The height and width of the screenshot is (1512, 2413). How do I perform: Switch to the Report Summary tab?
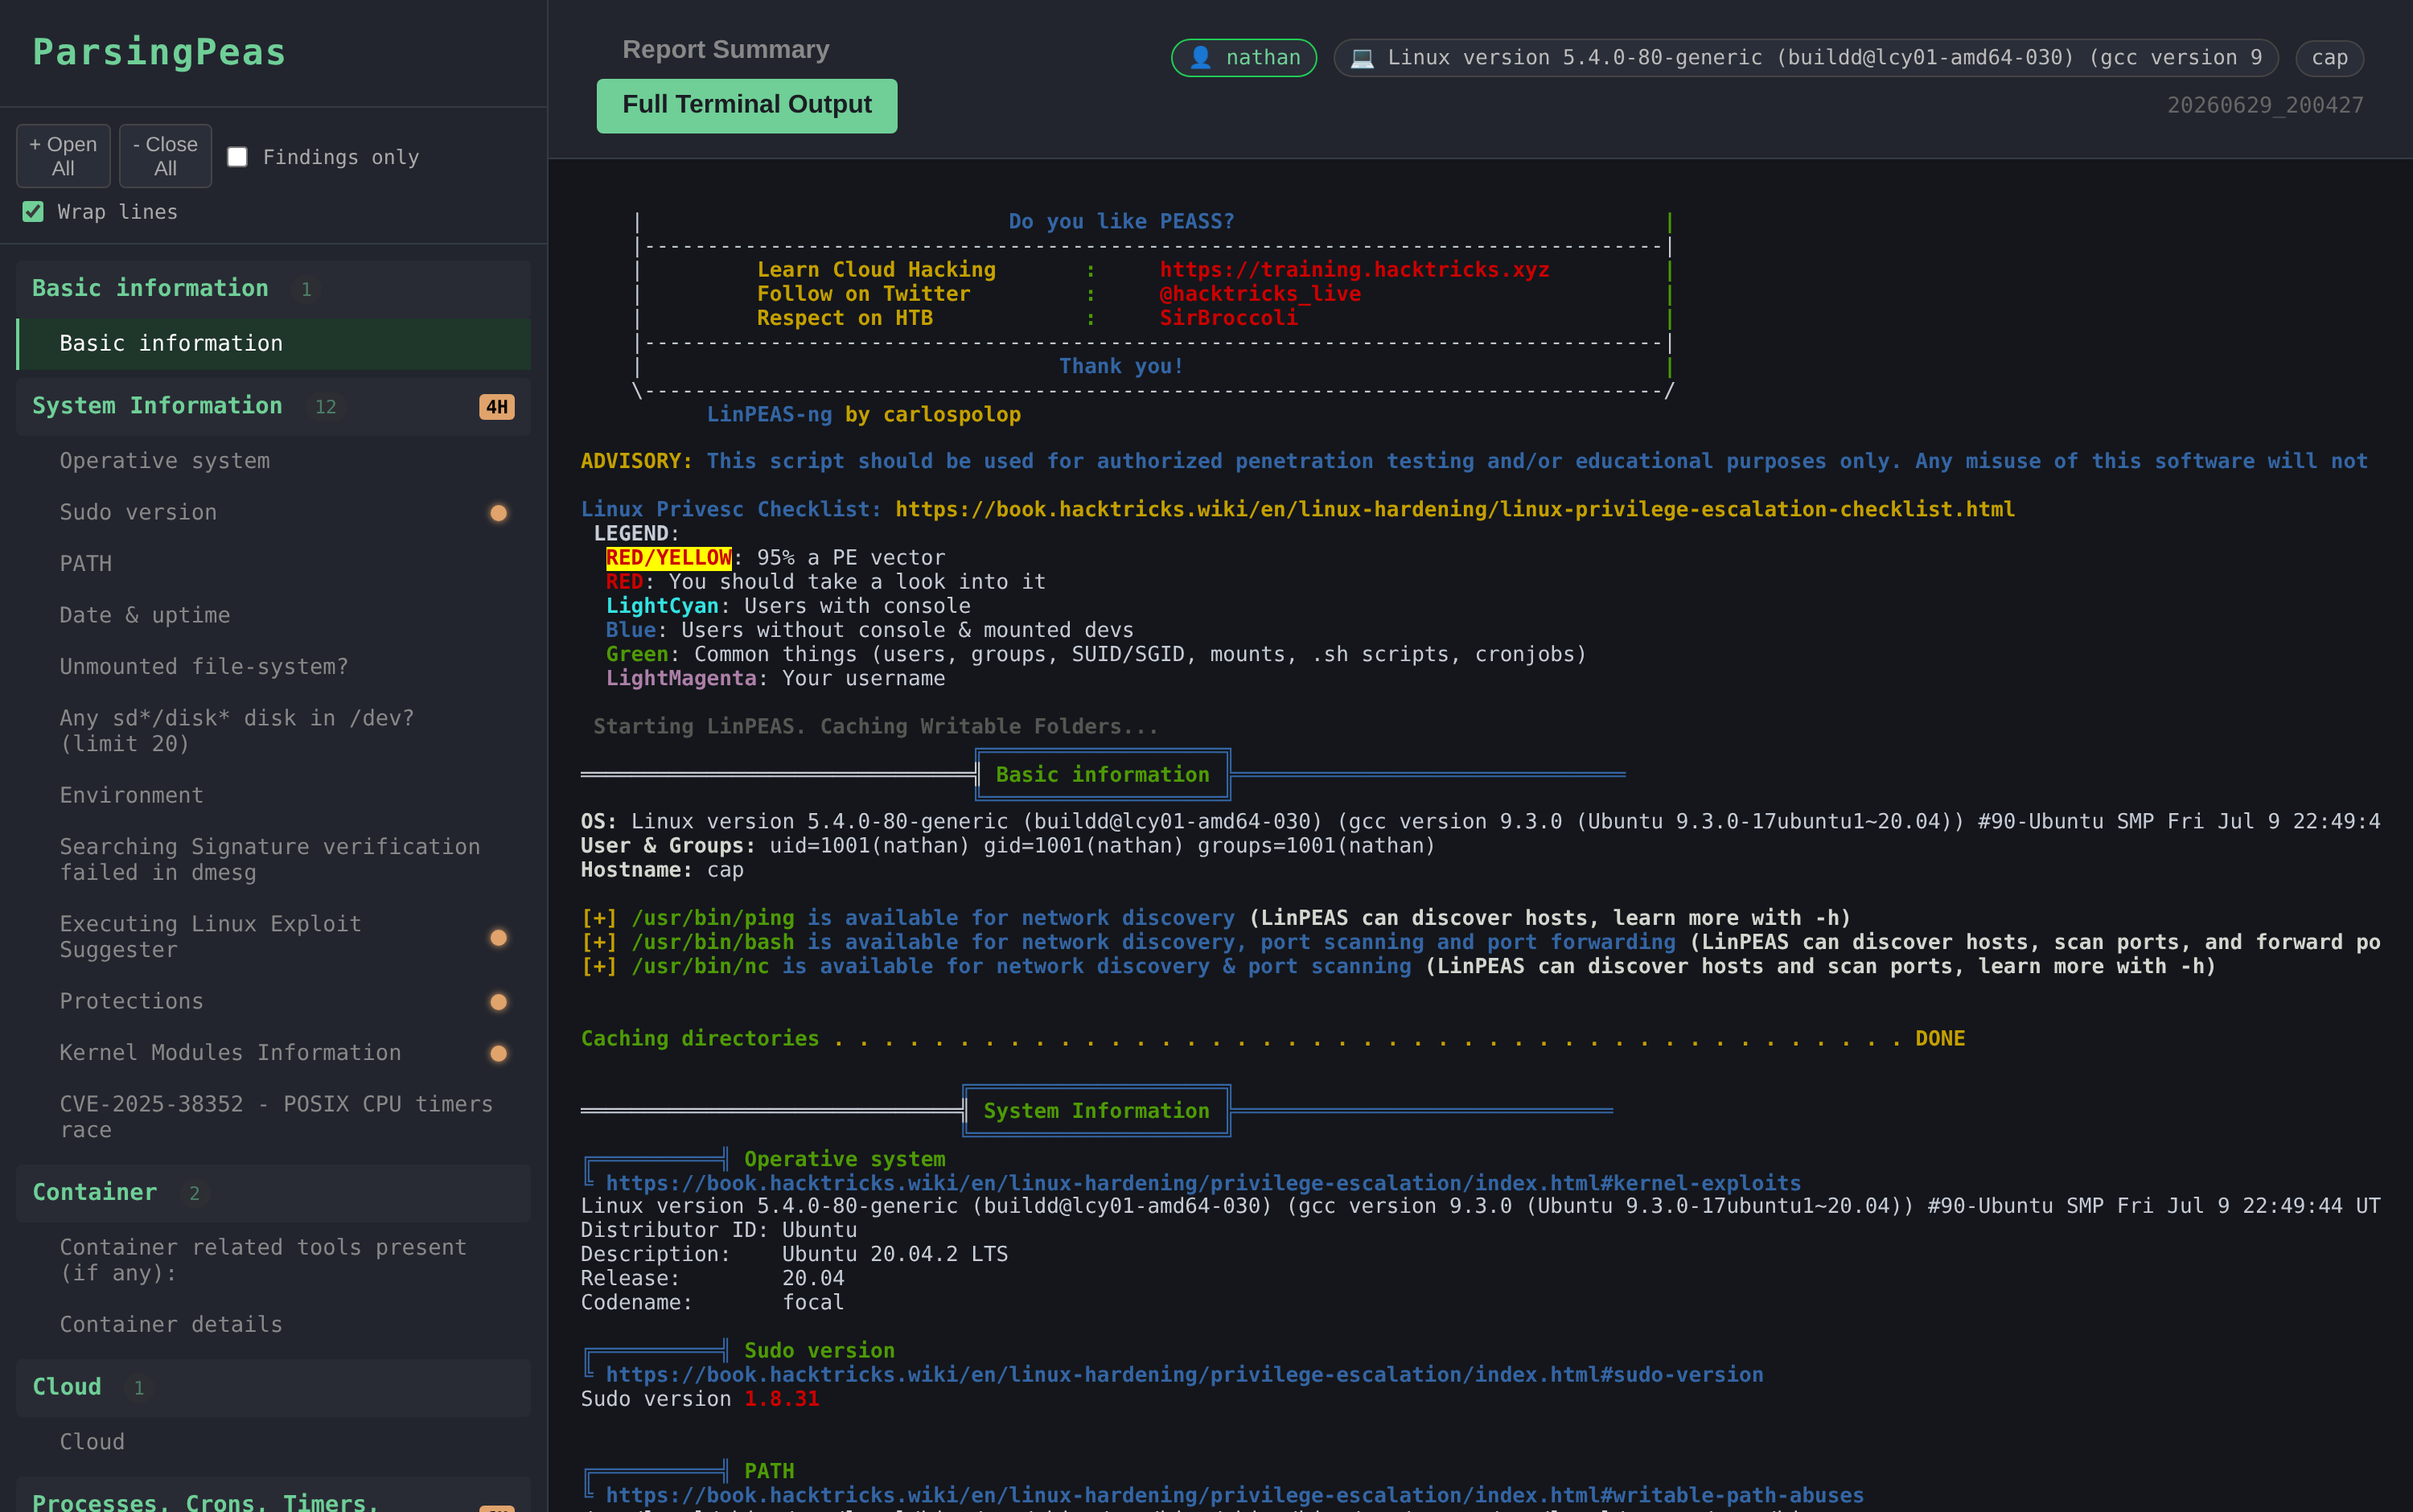point(726,50)
